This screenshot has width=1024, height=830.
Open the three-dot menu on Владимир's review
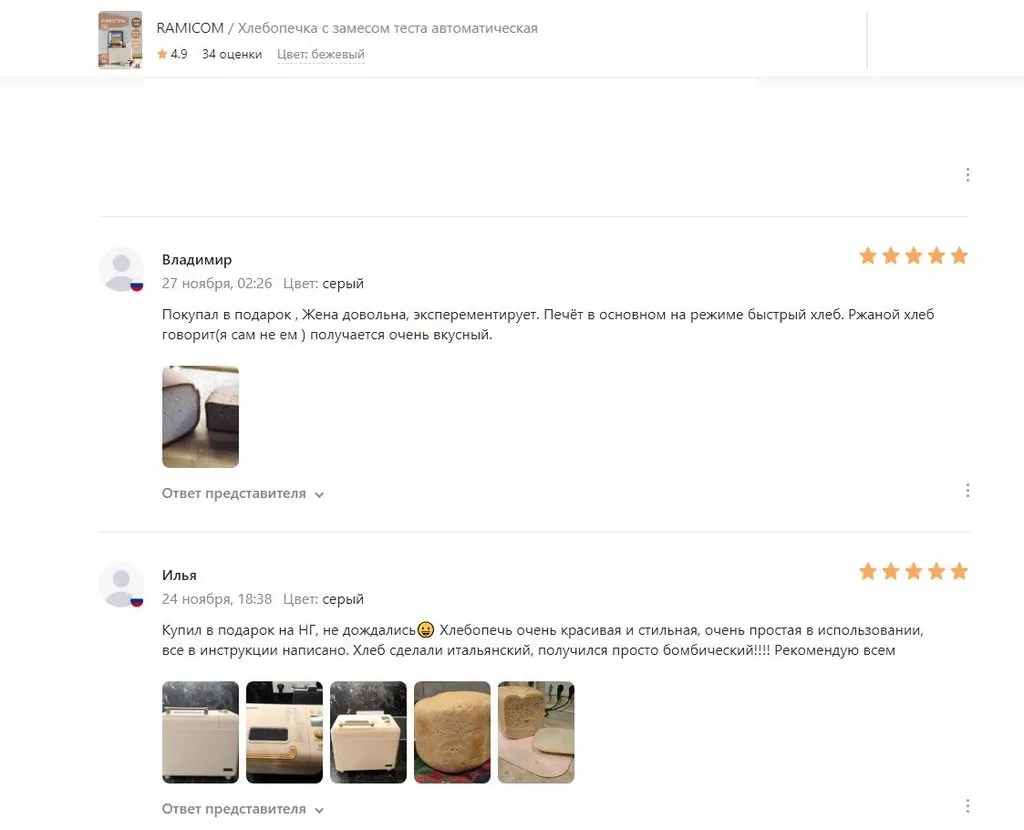tap(967, 490)
